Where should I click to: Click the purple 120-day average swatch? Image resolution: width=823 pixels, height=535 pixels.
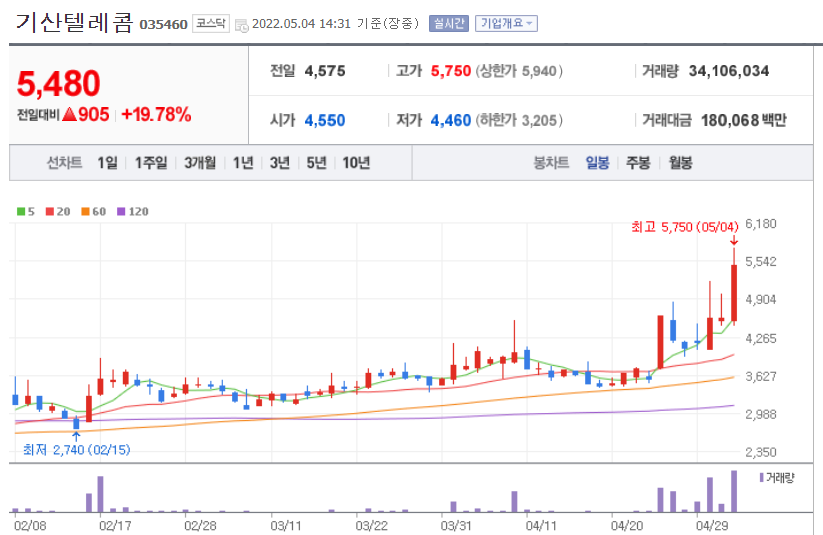click(x=121, y=212)
